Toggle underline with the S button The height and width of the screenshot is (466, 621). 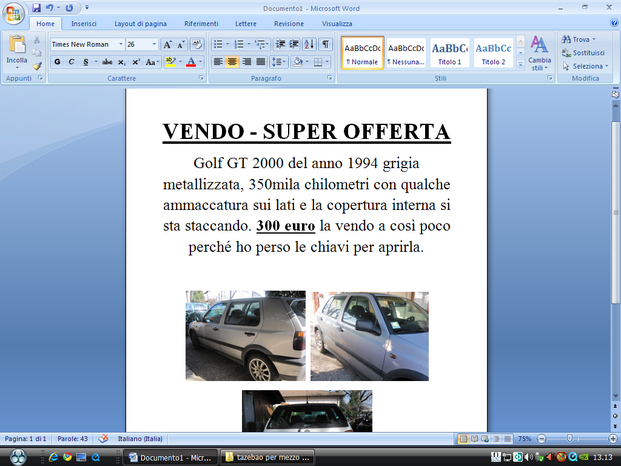[x=86, y=62]
